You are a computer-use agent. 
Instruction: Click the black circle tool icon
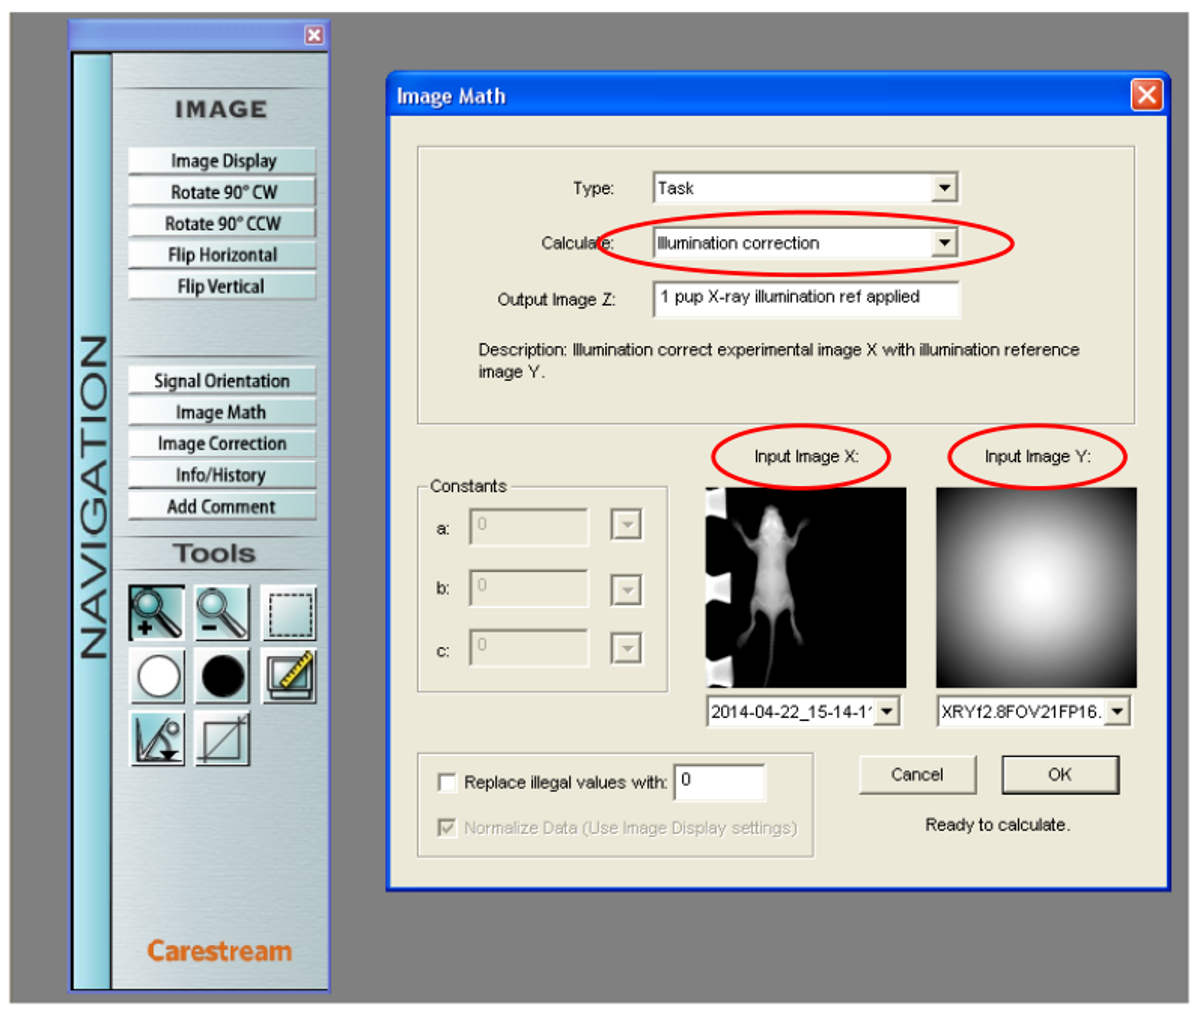[x=222, y=676]
